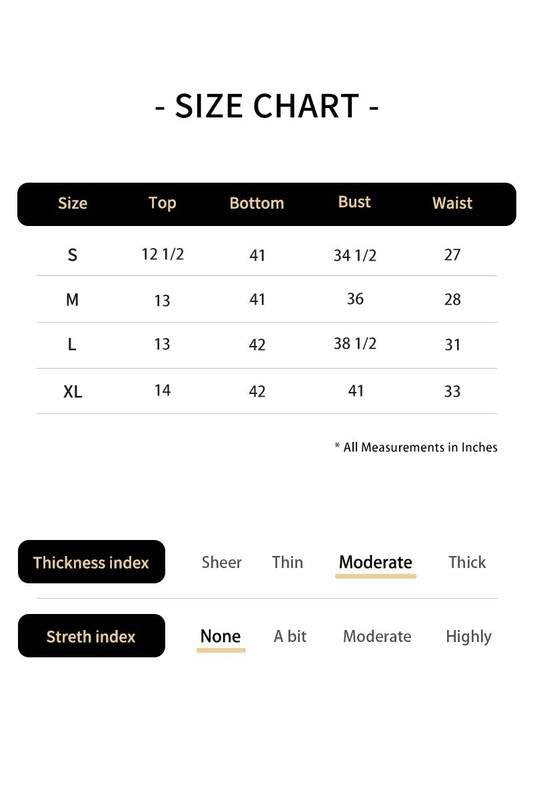533x800 pixels.
Task: Pick the A bit stretch option
Action: 290,636
